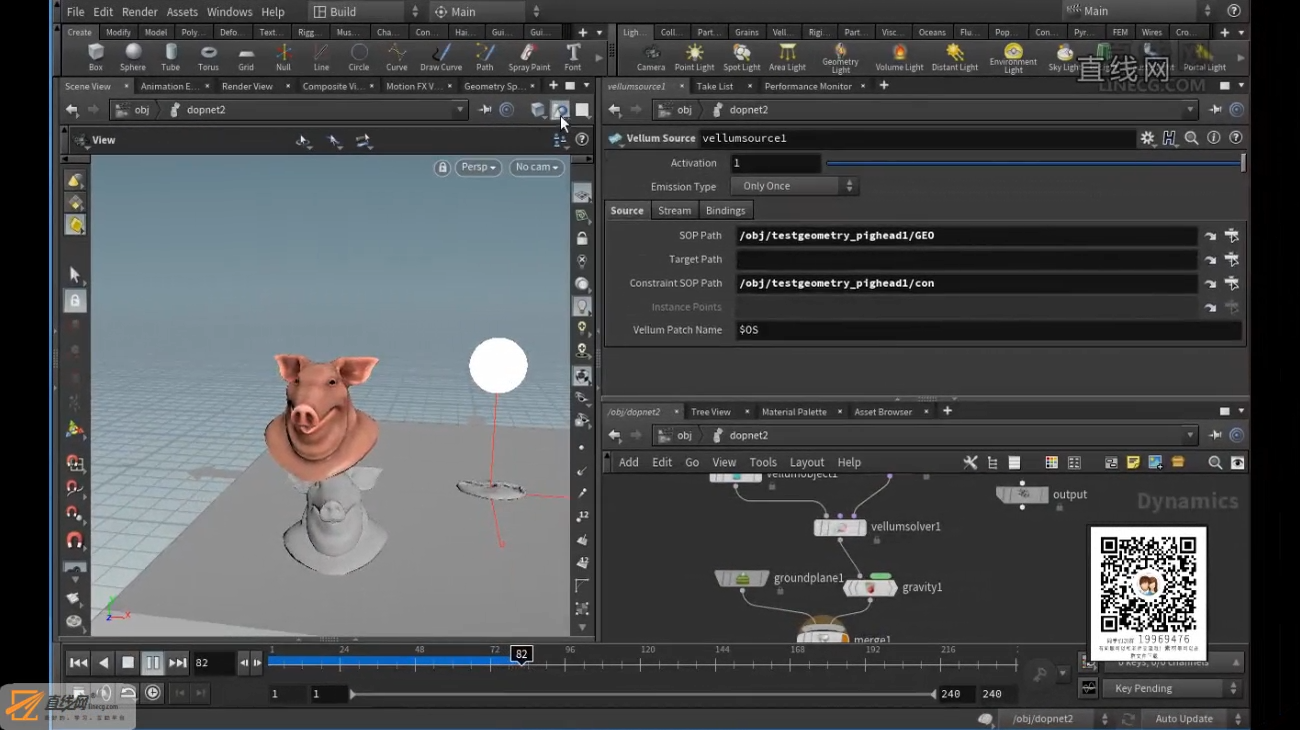Open the Main radial menu dropdown
Screen dimensions: 1300x730
[x=486, y=11]
